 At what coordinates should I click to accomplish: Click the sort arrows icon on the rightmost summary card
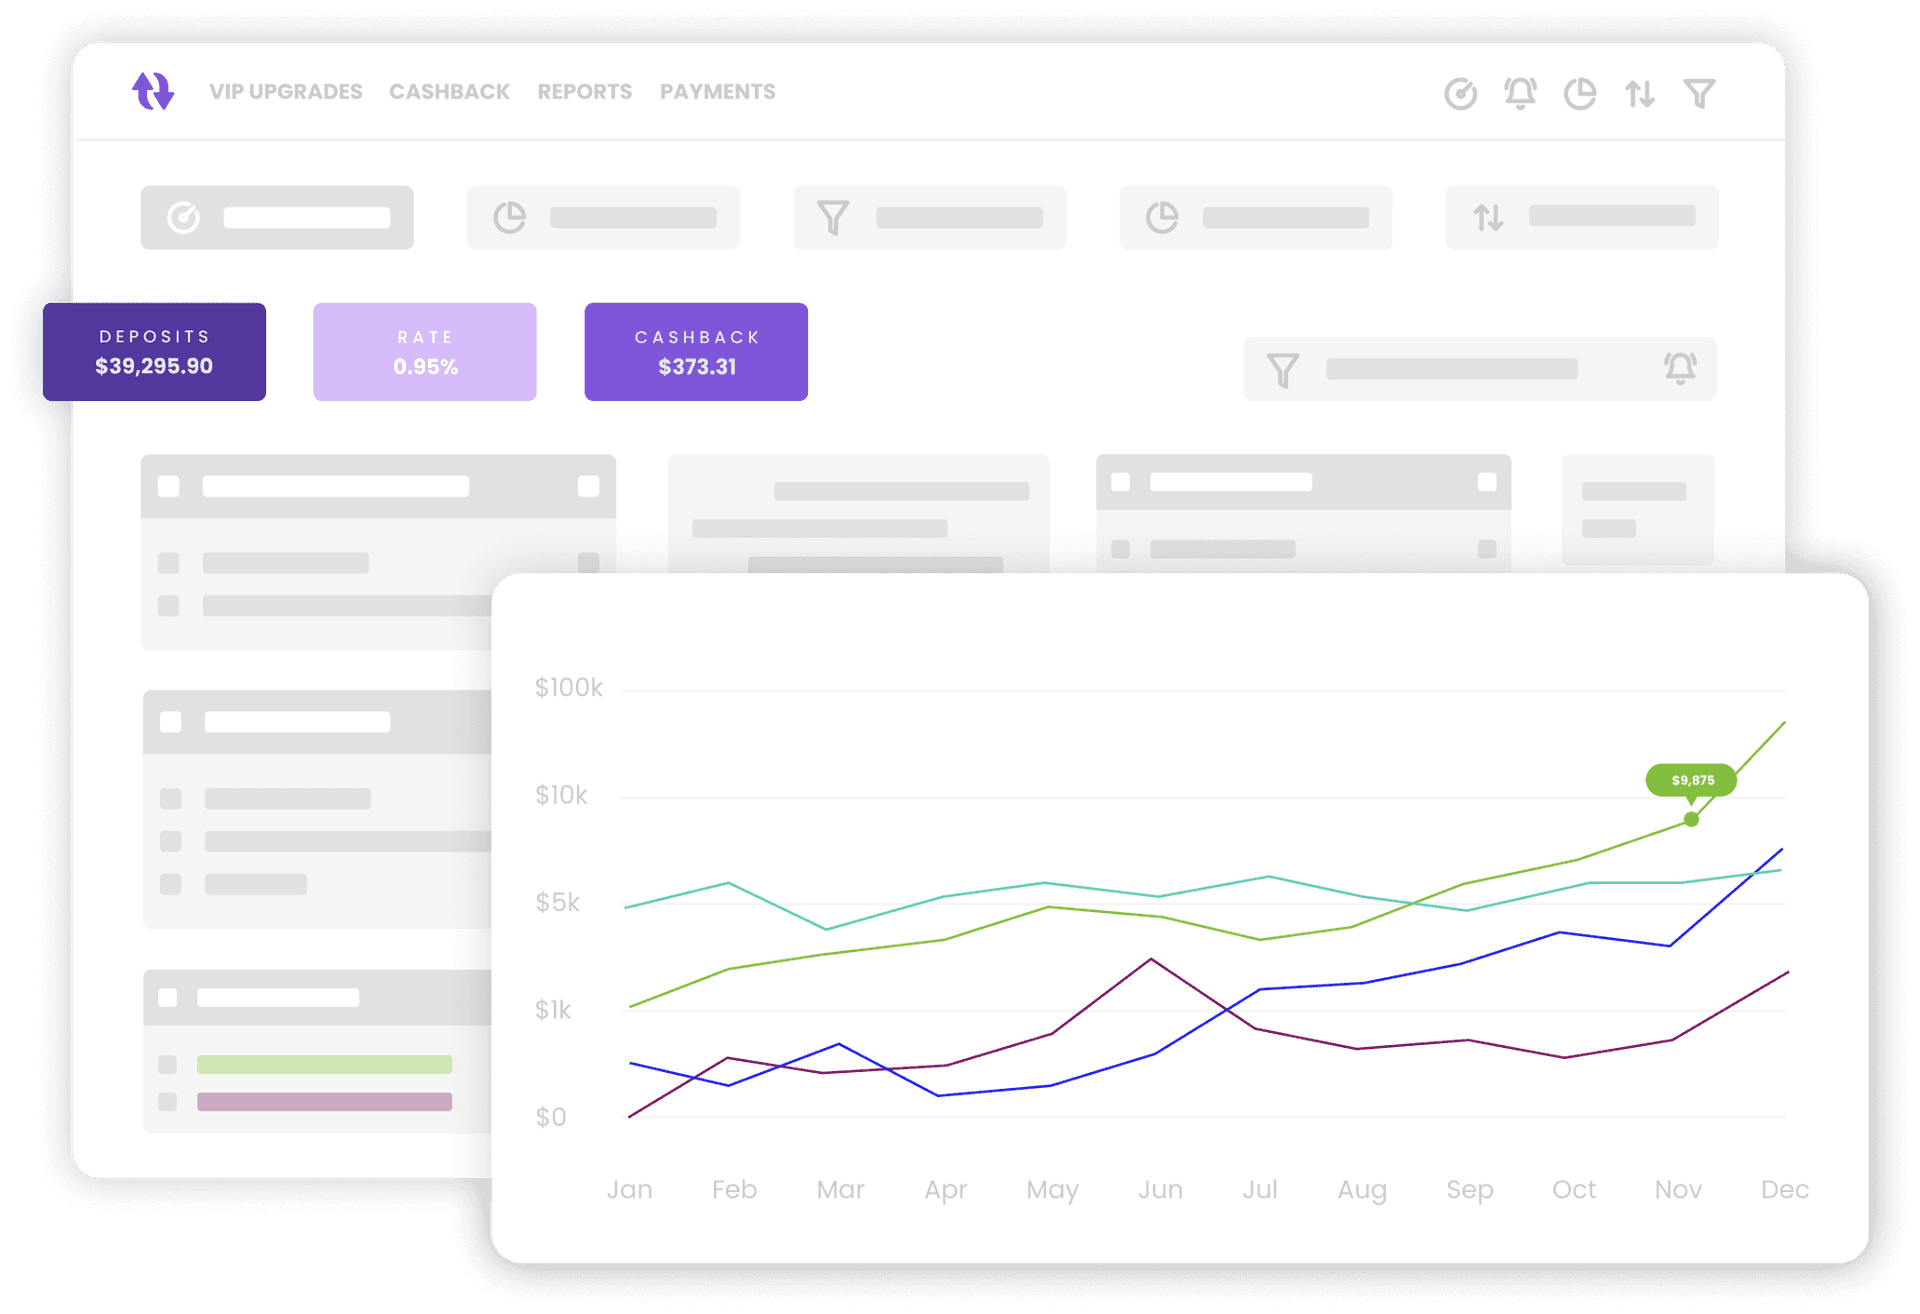tap(1489, 218)
